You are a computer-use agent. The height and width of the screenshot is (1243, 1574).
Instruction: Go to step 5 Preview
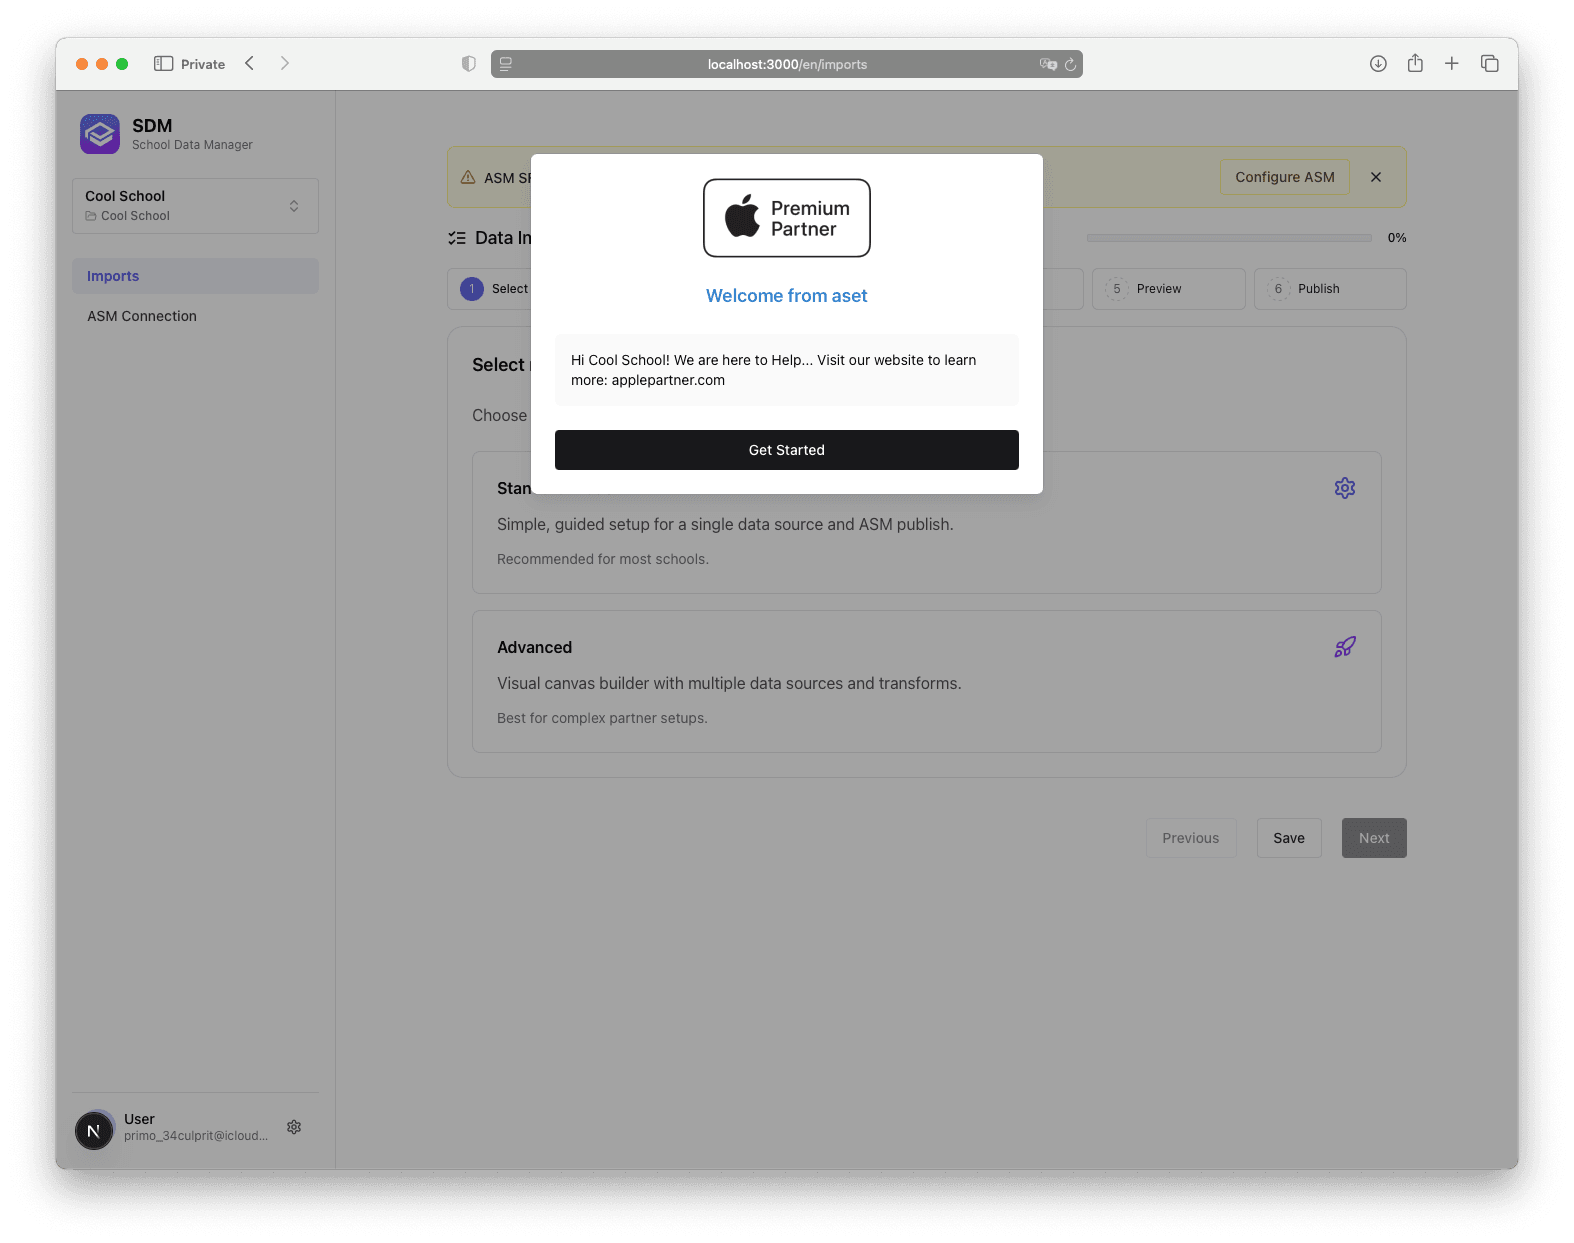[x=1168, y=289]
